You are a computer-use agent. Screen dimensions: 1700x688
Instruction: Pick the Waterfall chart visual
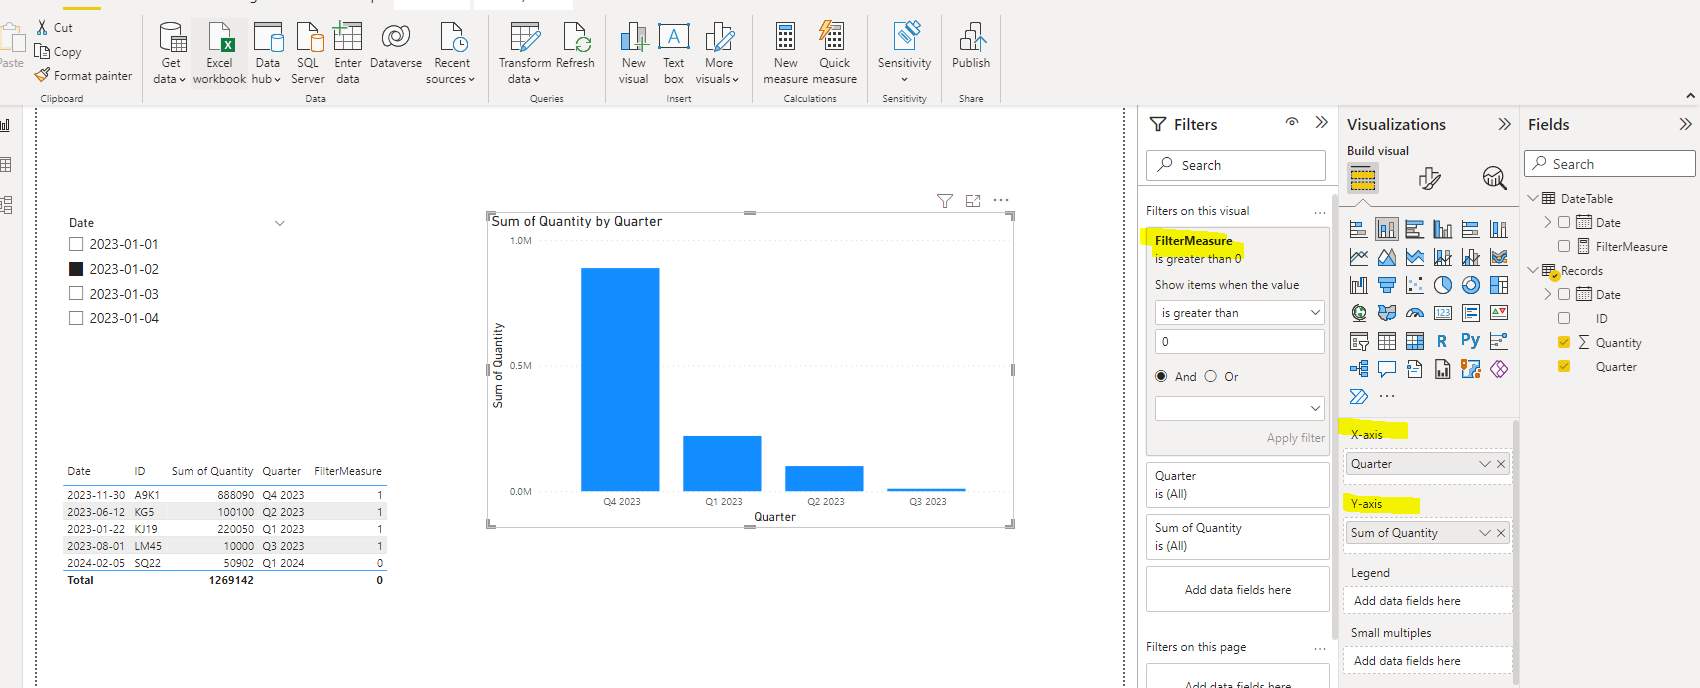(x=1358, y=285)
